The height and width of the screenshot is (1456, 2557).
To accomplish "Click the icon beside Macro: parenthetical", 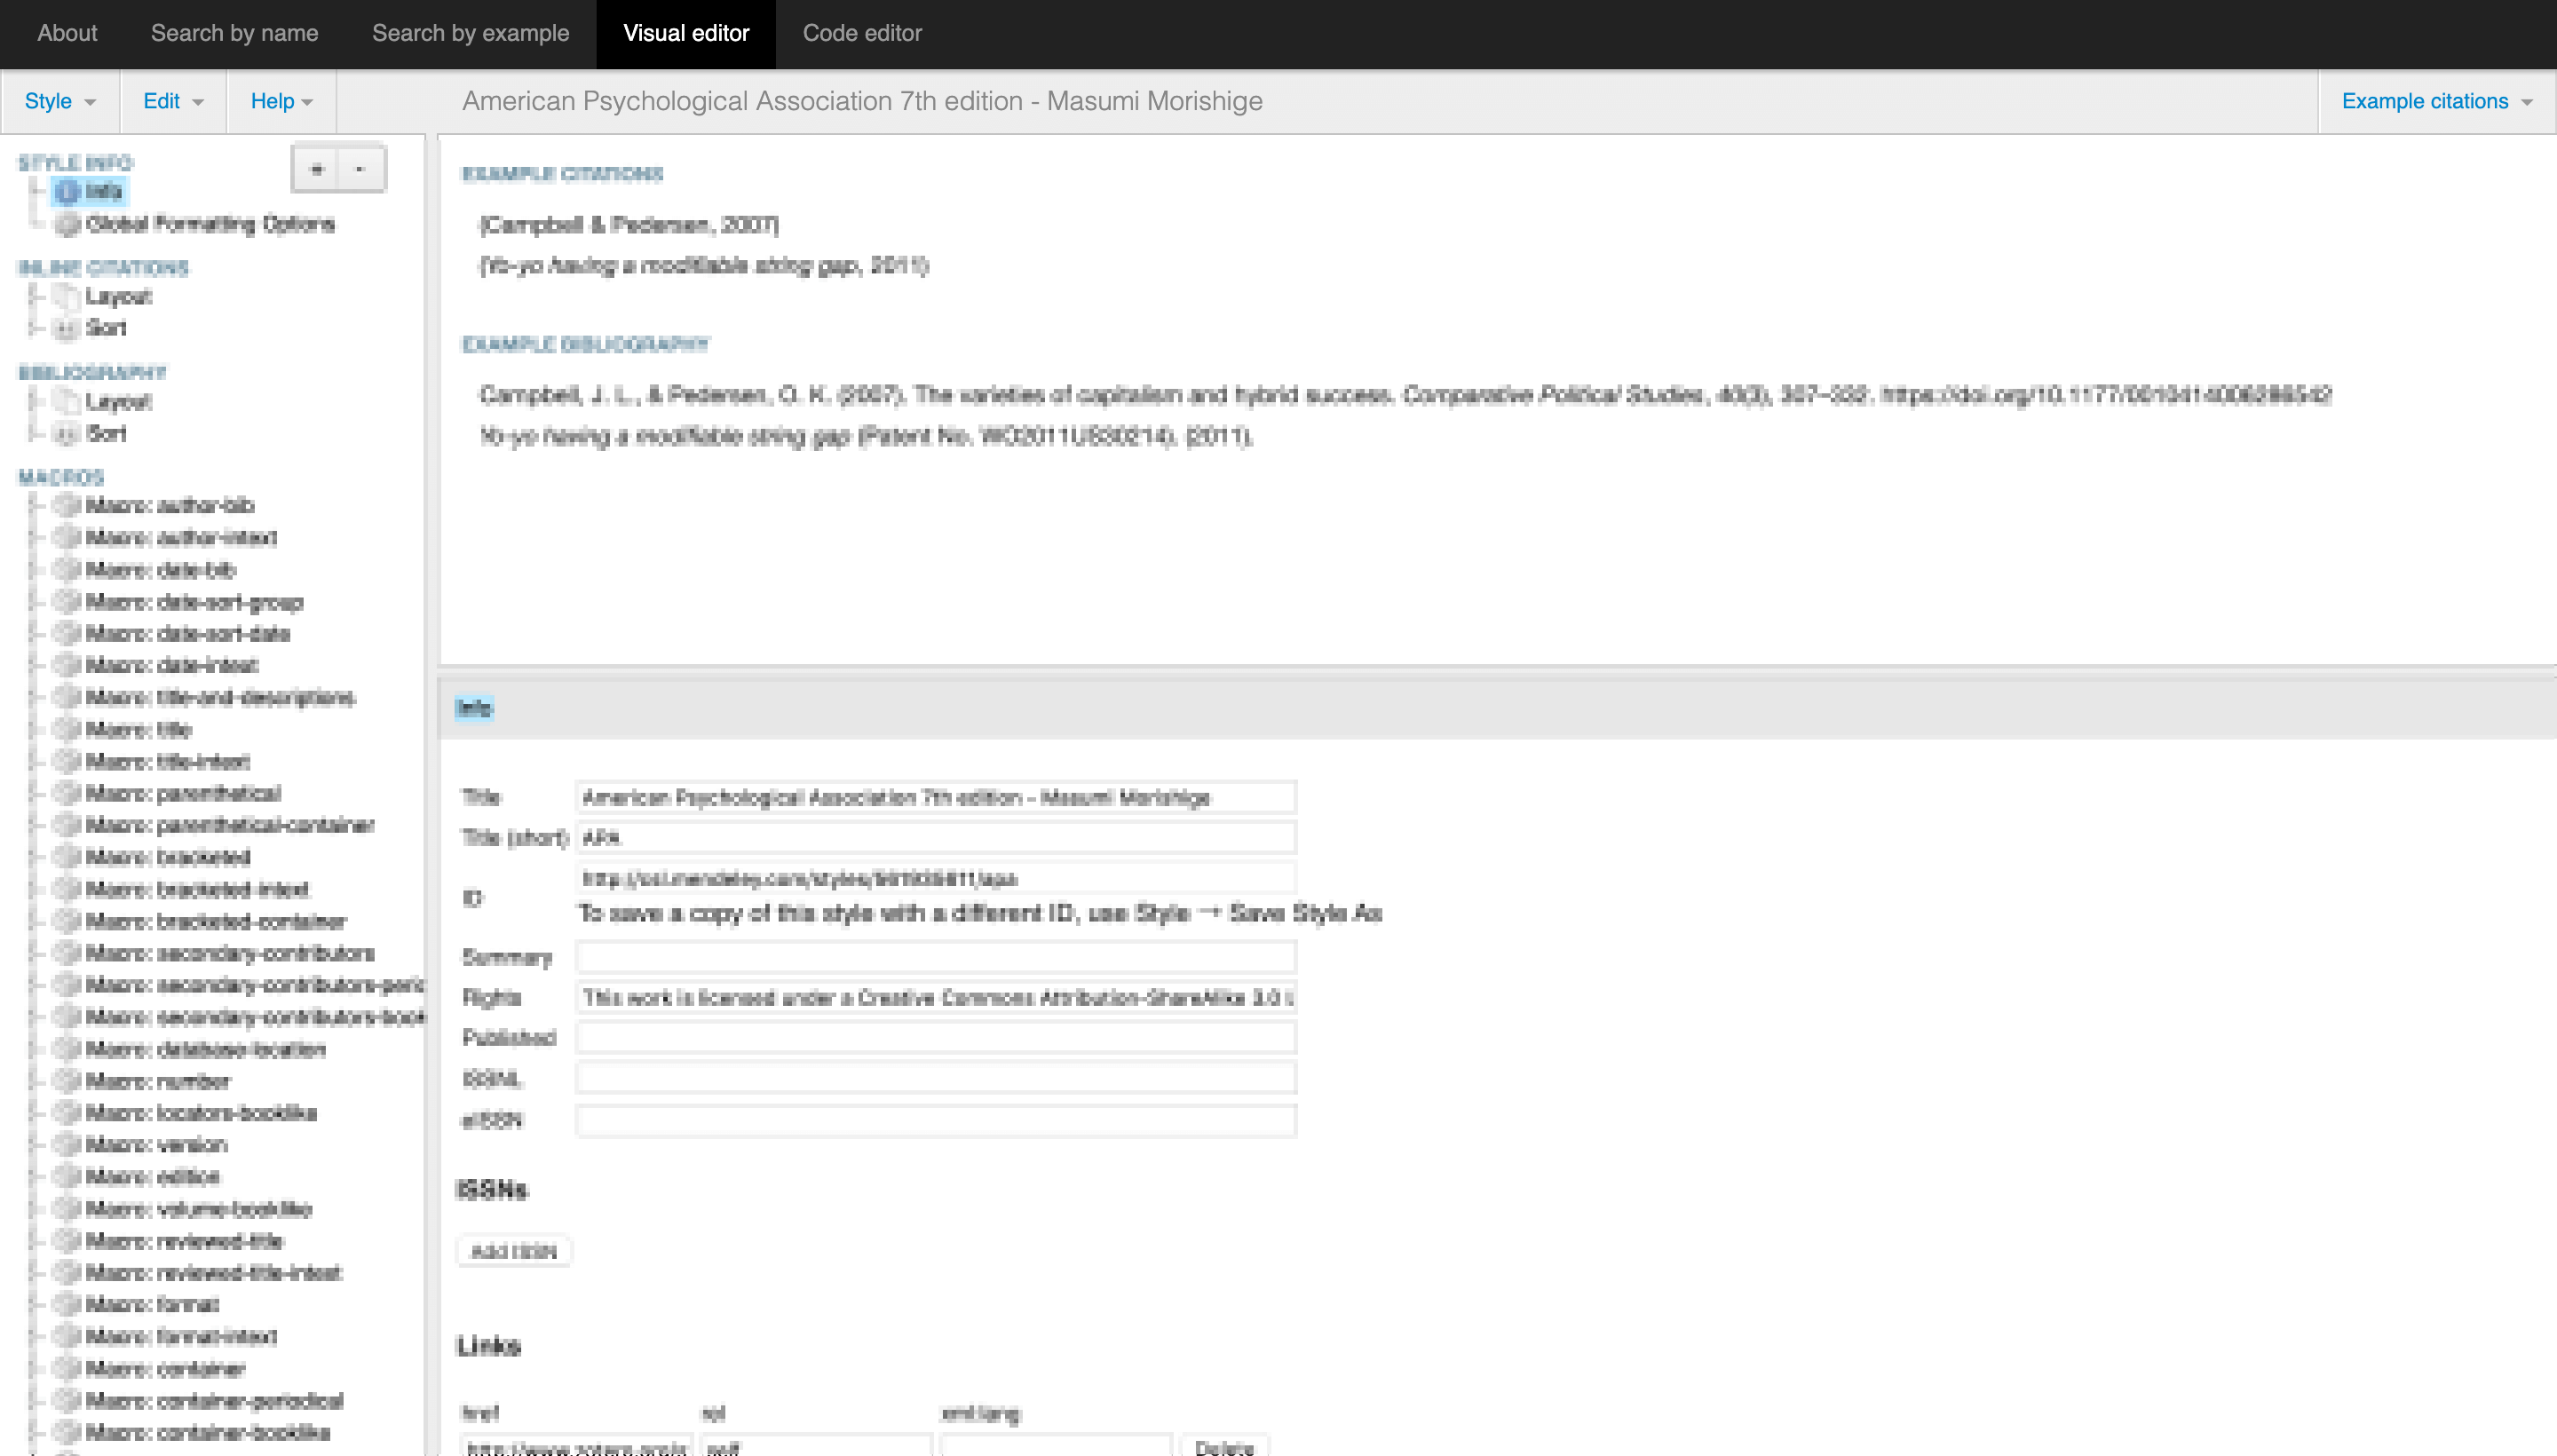I will [x=67, y=794].
